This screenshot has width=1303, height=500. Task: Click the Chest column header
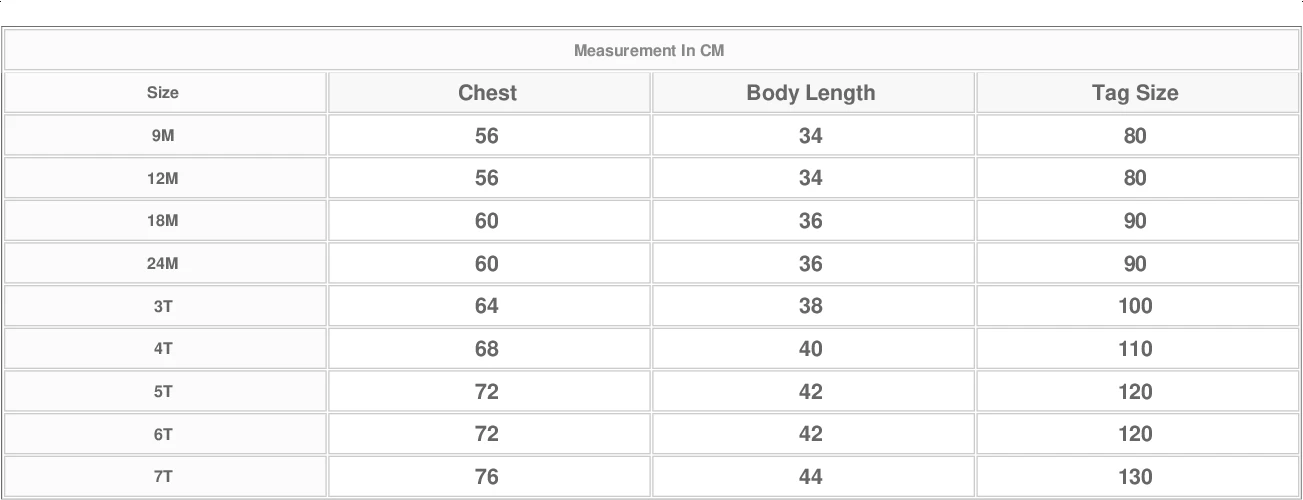tap(487, 93)
